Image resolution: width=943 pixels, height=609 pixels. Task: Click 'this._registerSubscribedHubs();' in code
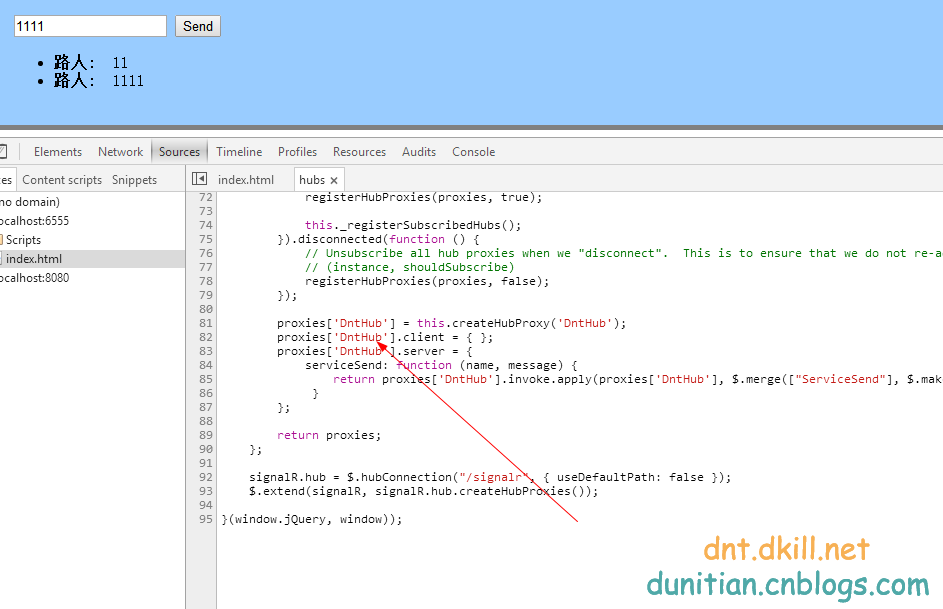413,225
